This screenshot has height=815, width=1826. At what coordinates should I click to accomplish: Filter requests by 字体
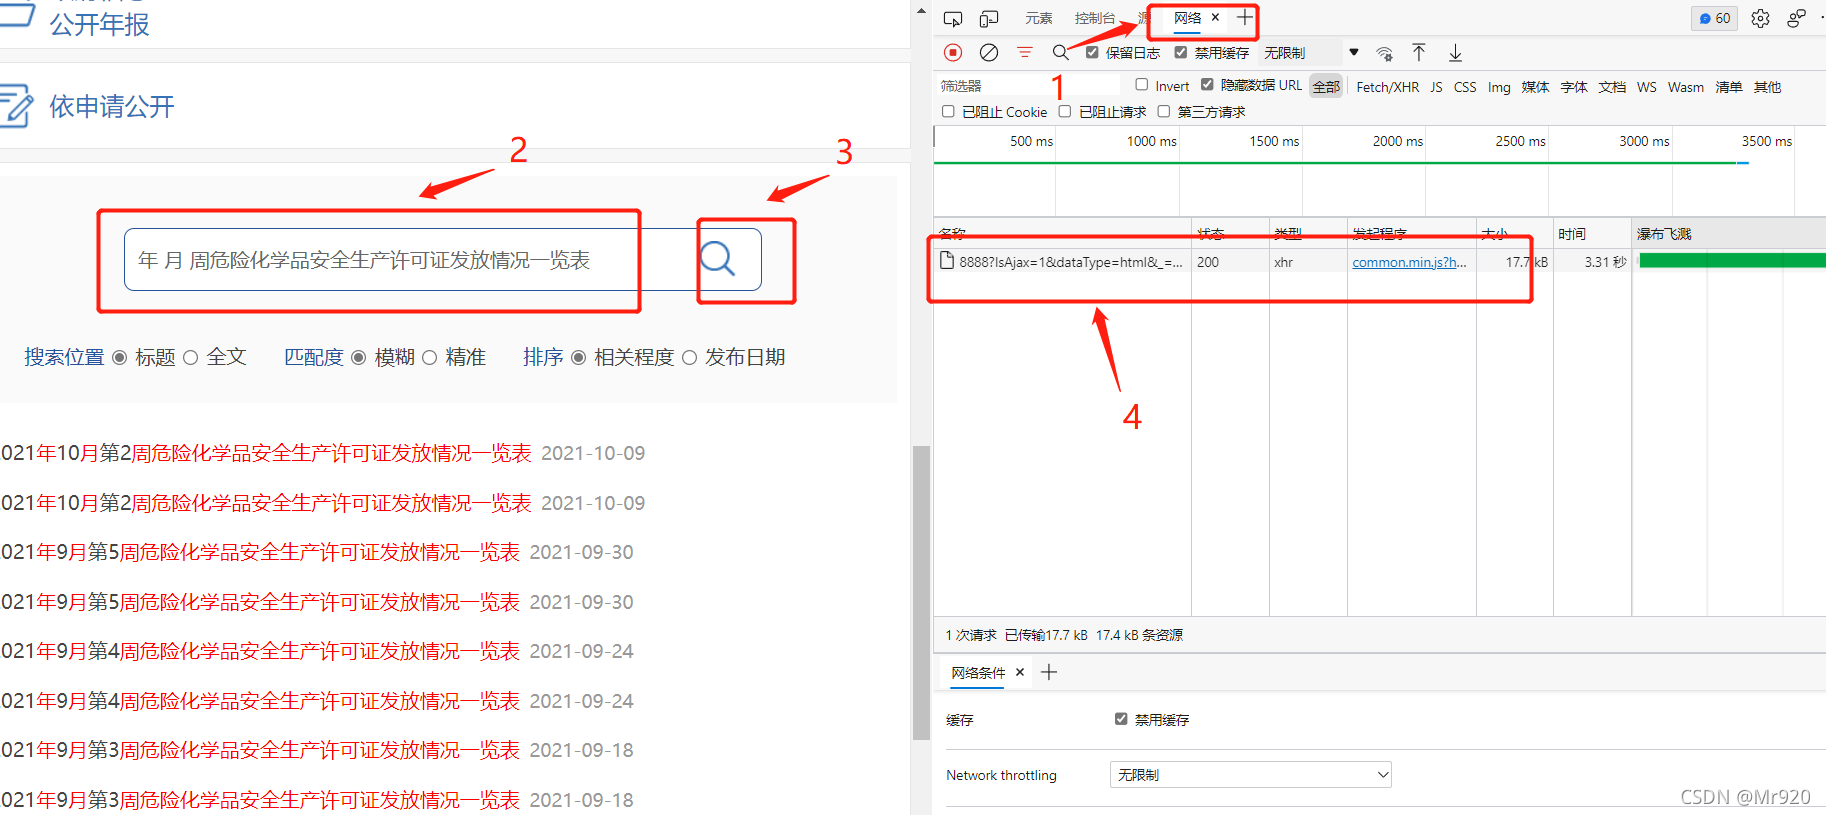1574,87
